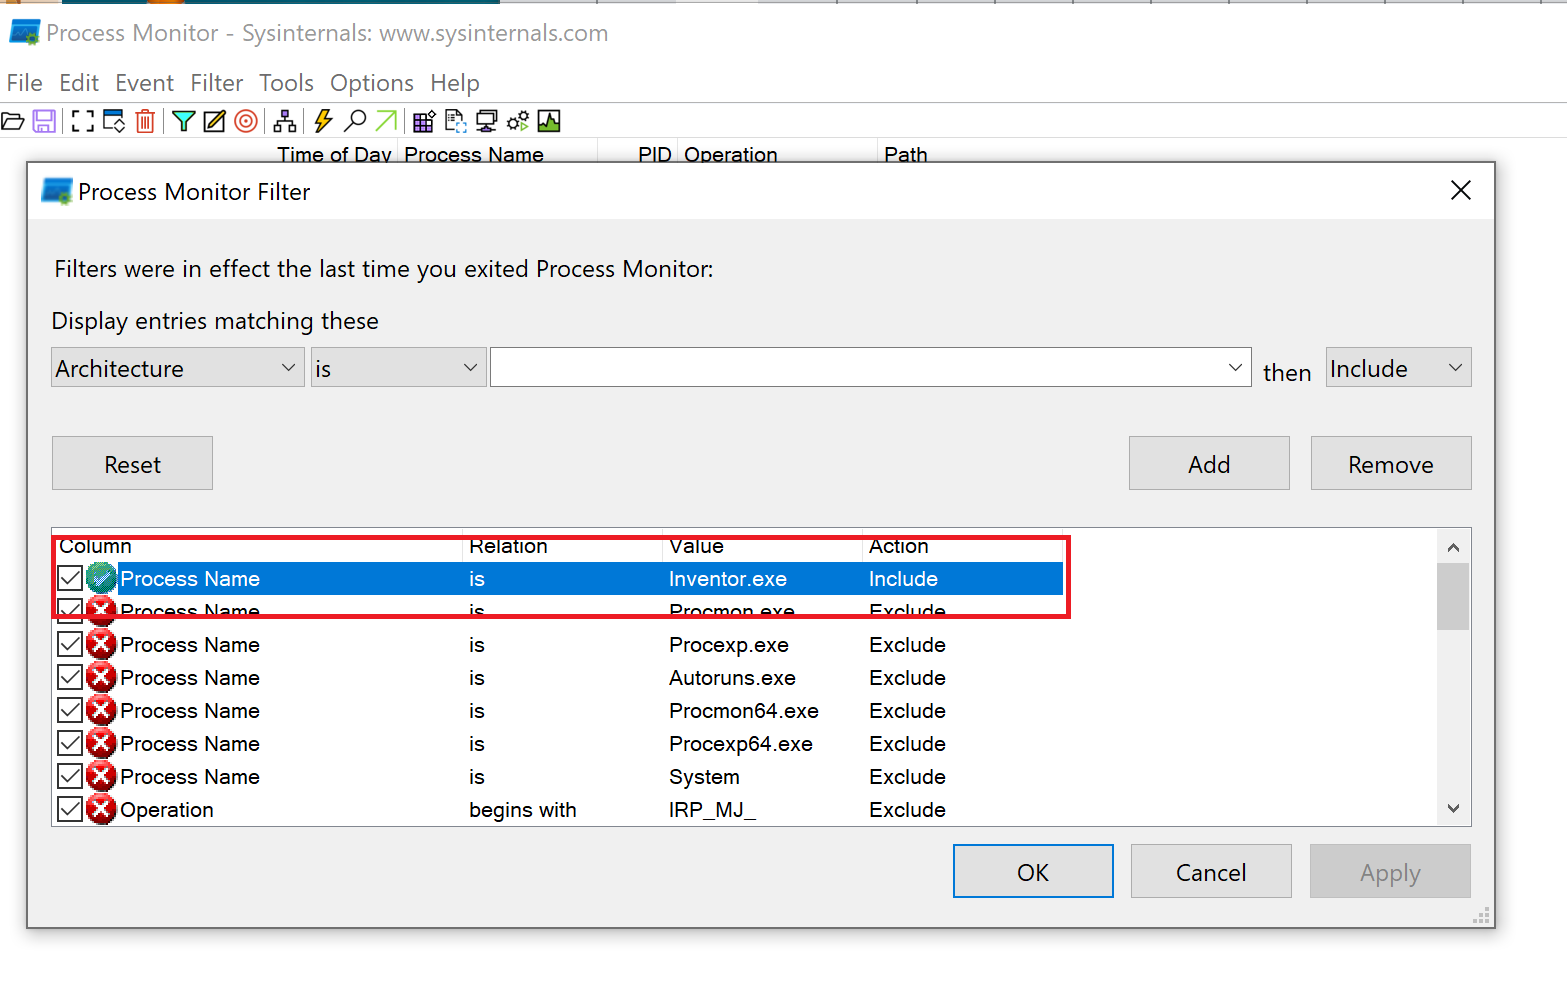The width and height of the screenshot is (1567, 990).
Task: Select the Find magnifying glass icon
Action: tap(354, 120)
